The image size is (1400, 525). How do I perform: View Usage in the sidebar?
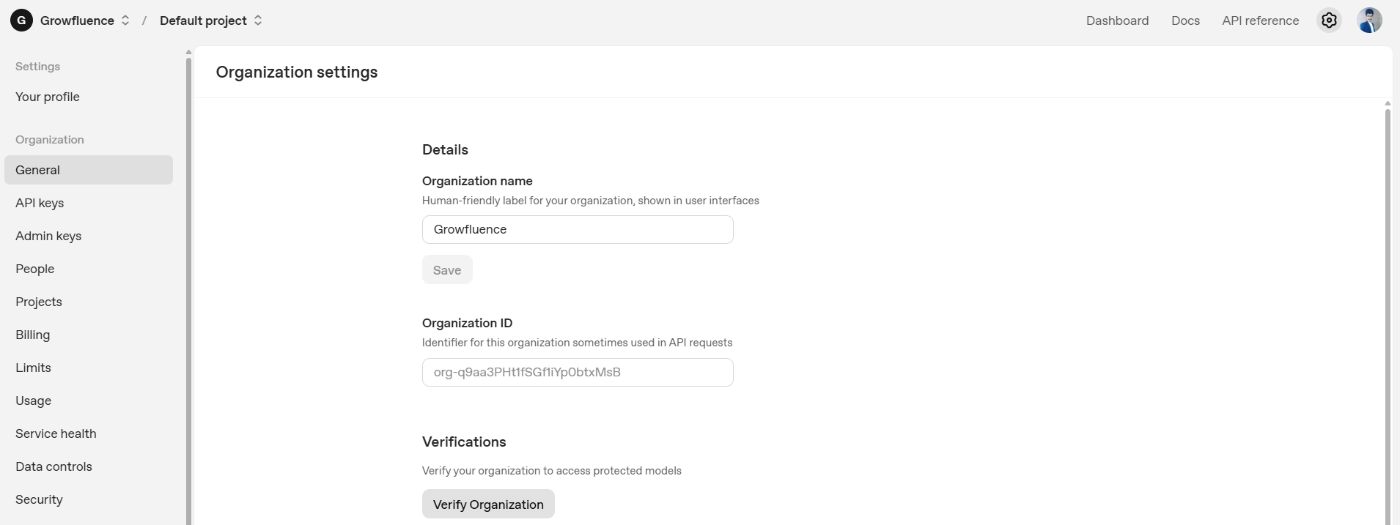pos(33,401)
